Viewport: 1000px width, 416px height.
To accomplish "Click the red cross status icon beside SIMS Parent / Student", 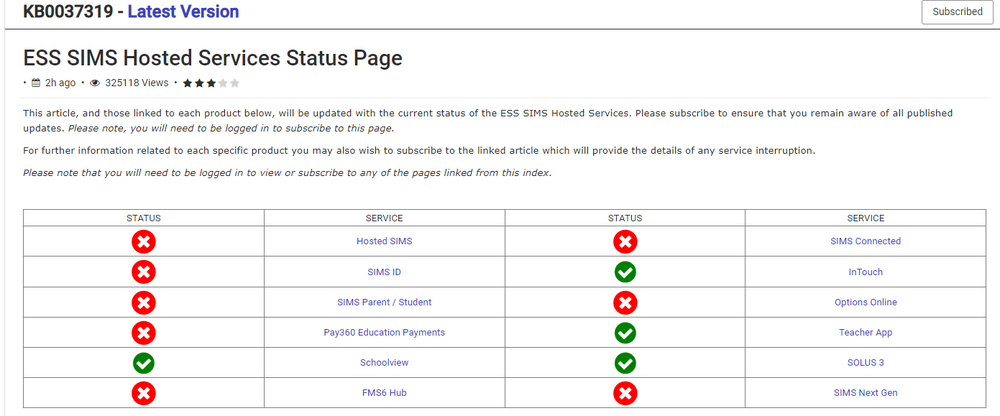I will click(143, 302).
